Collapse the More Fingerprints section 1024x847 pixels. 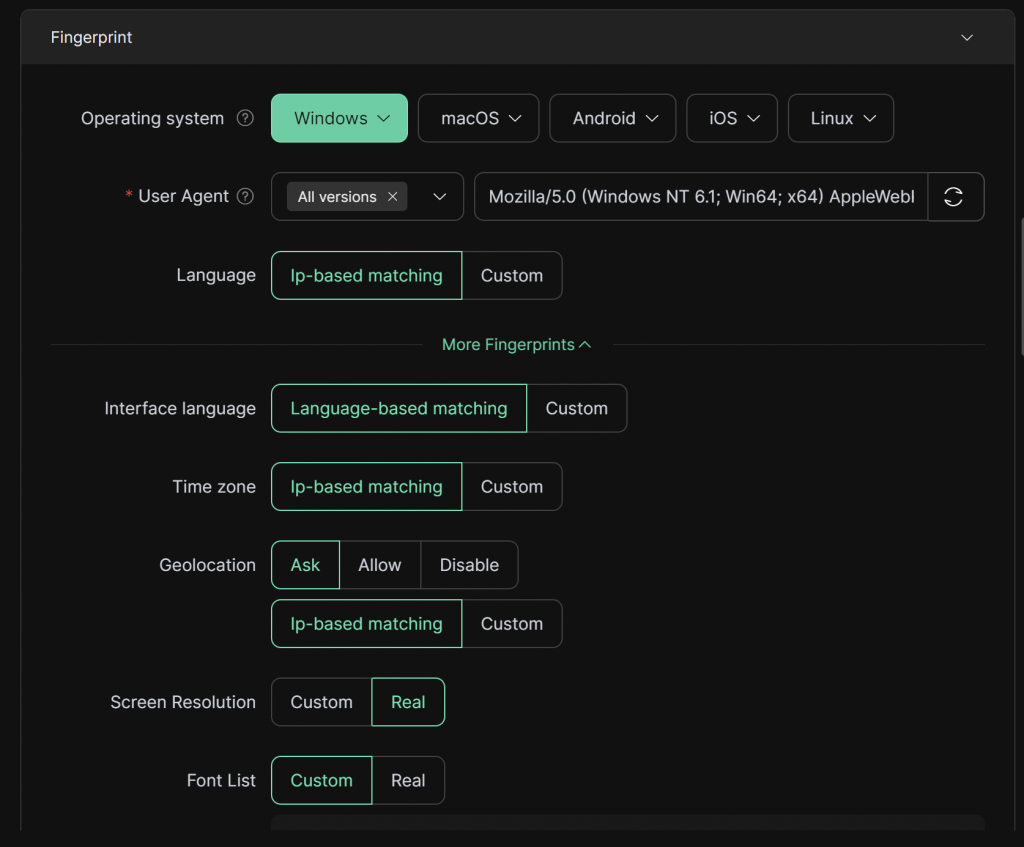tap(516, 345)
